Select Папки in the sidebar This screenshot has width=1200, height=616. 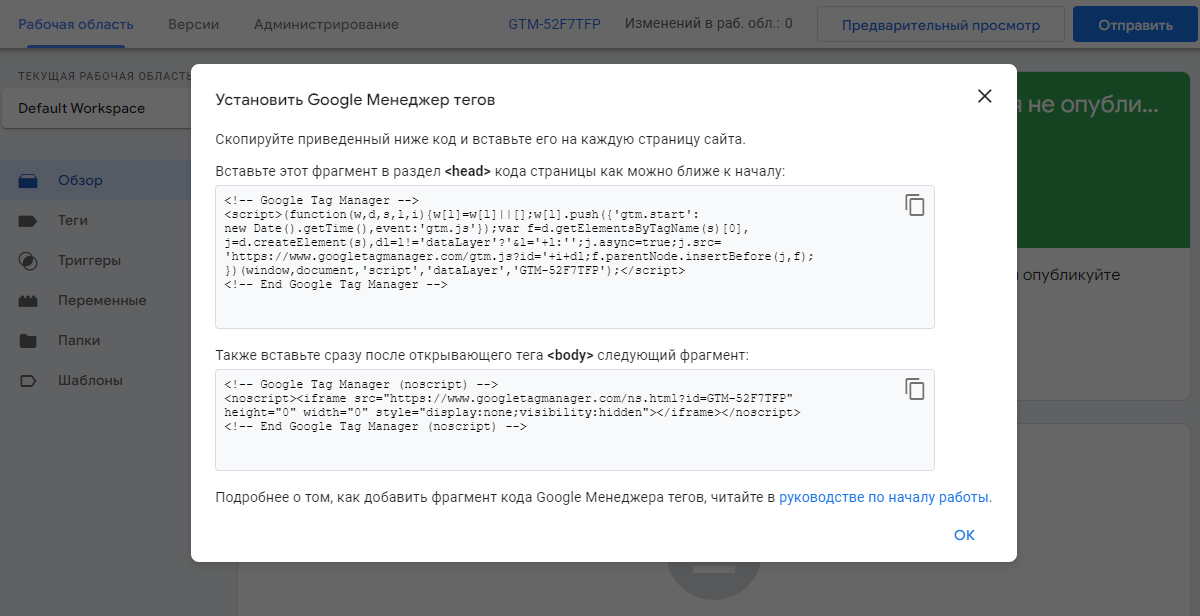tap(96, 341)
